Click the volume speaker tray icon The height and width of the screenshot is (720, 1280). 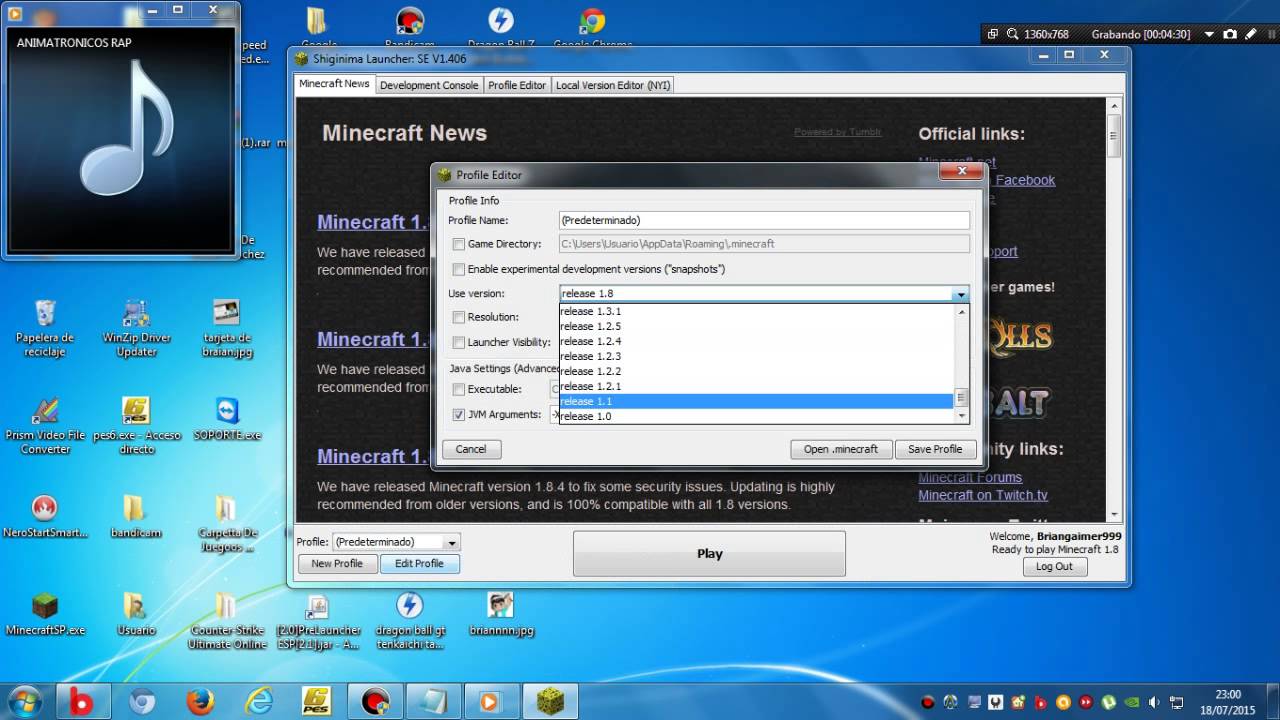[x=1156, y=702]
